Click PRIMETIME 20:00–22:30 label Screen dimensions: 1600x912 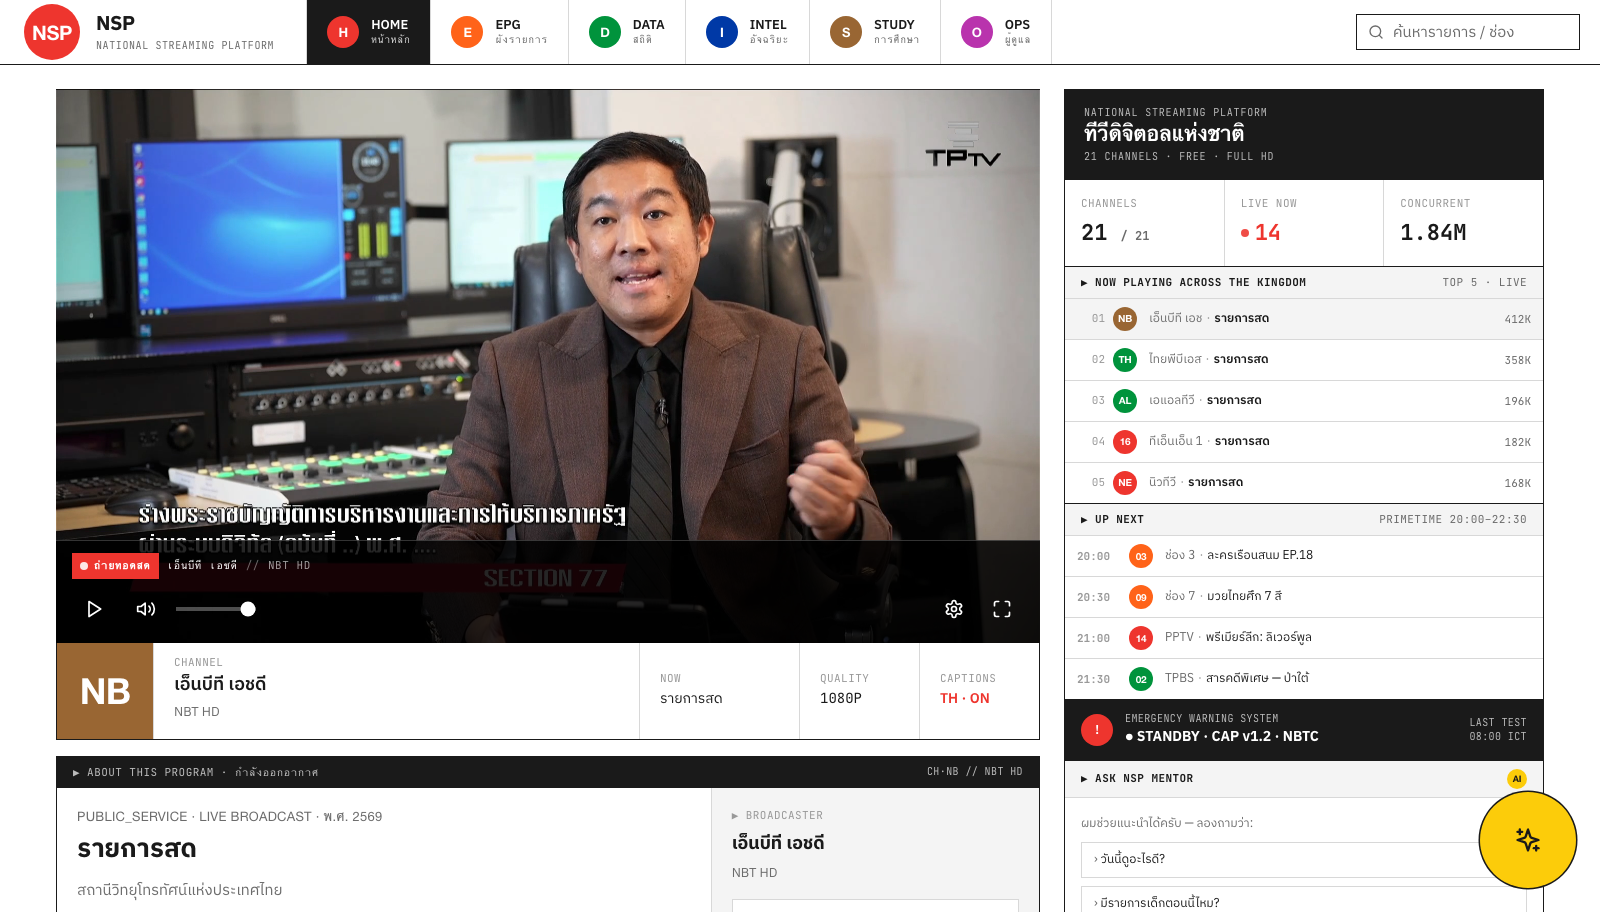coord(1453,520)
